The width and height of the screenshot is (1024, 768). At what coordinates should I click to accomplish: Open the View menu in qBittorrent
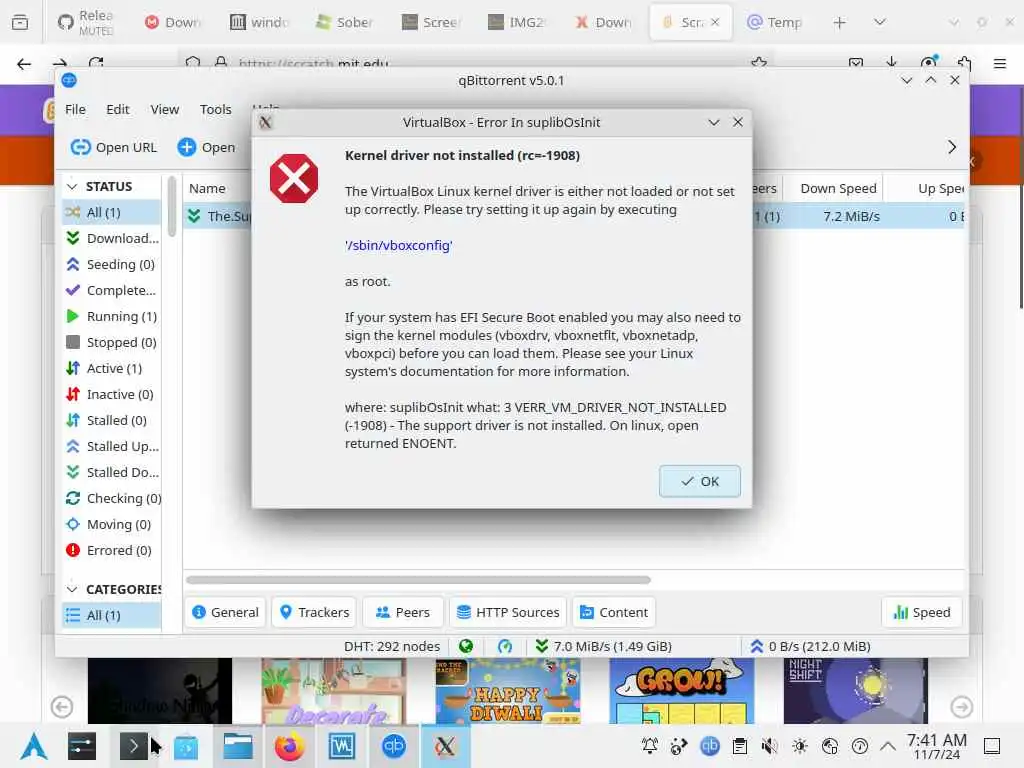tap(165, 109)
